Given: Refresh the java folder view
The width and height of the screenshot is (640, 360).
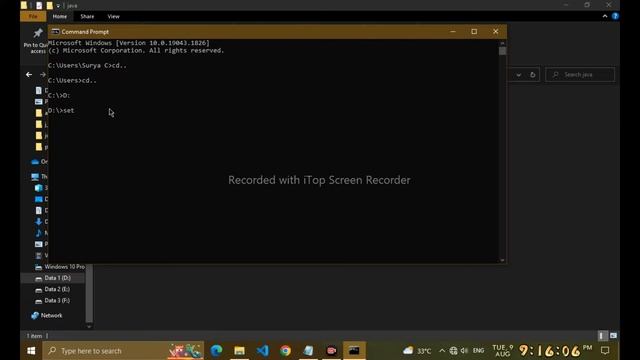Looking at the screenshot, I should 532,75.
